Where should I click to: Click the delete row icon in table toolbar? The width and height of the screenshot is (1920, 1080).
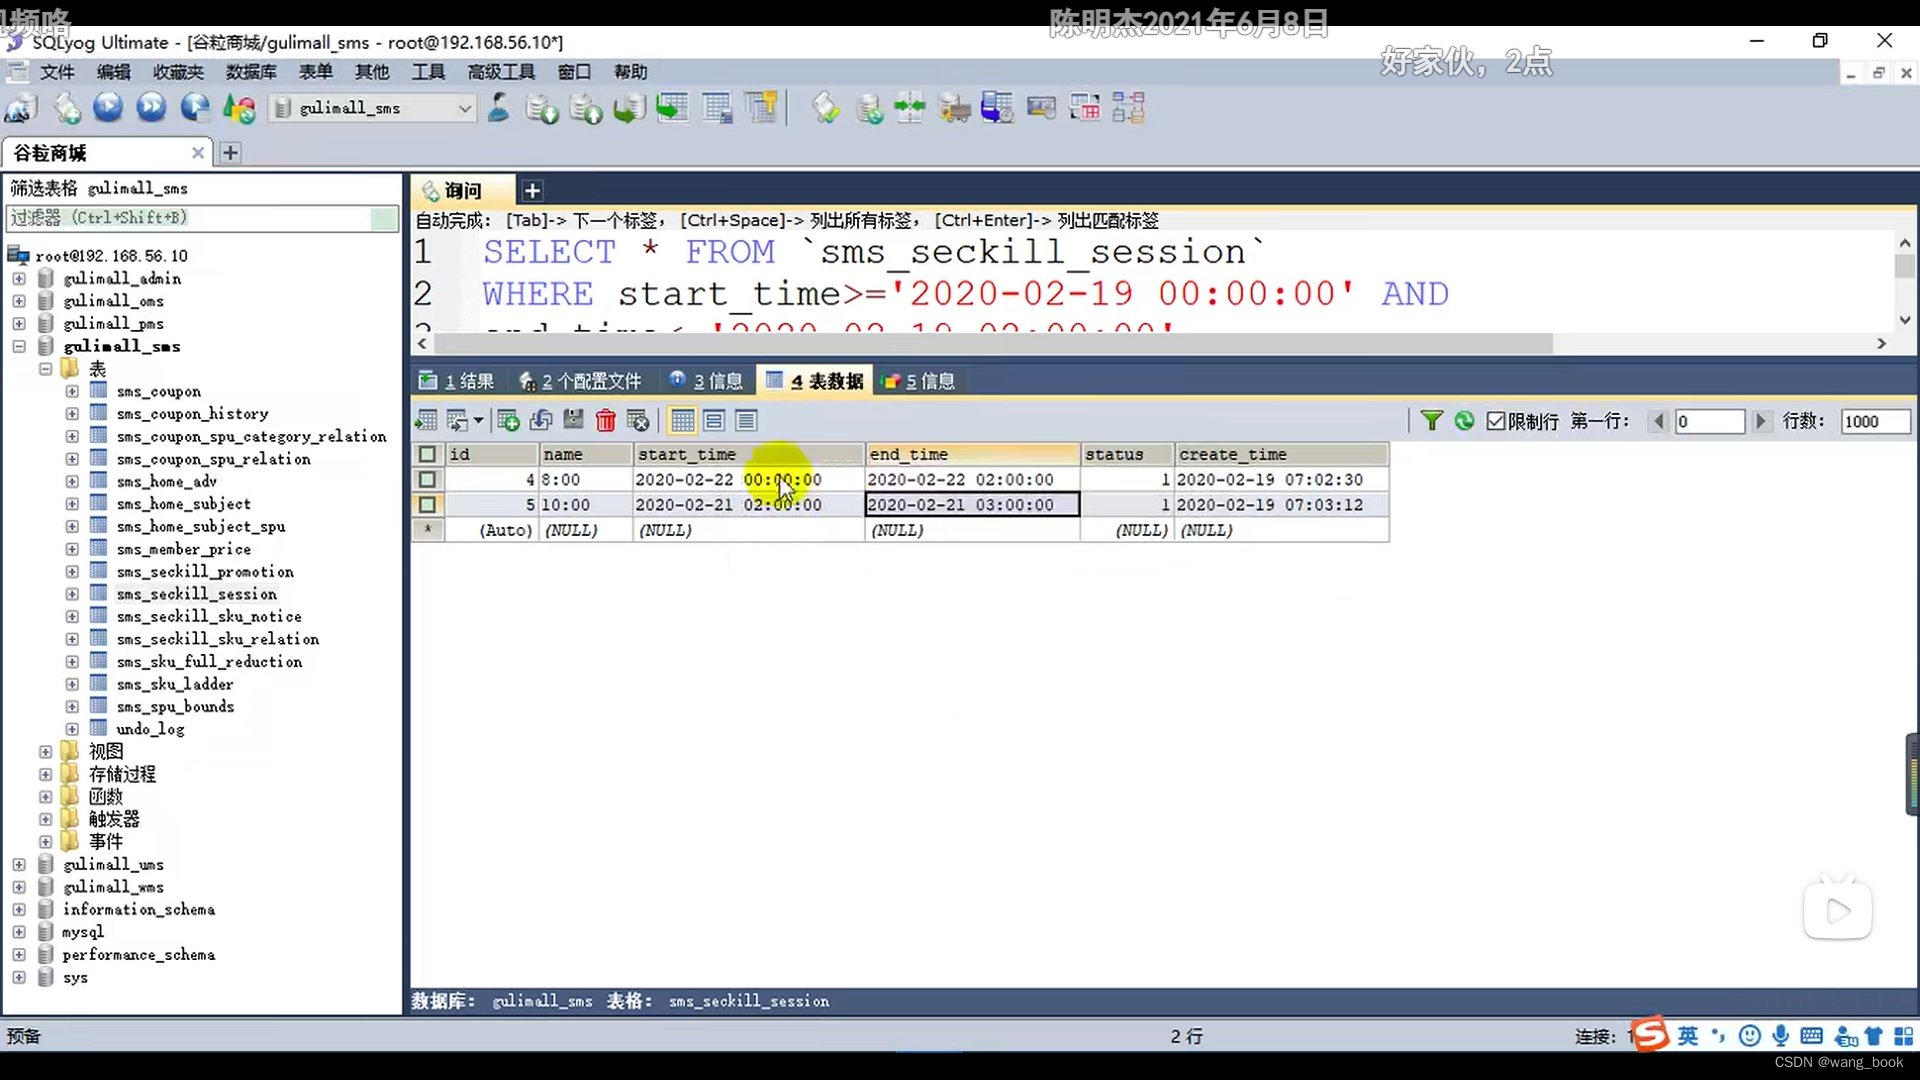point(605,419)
